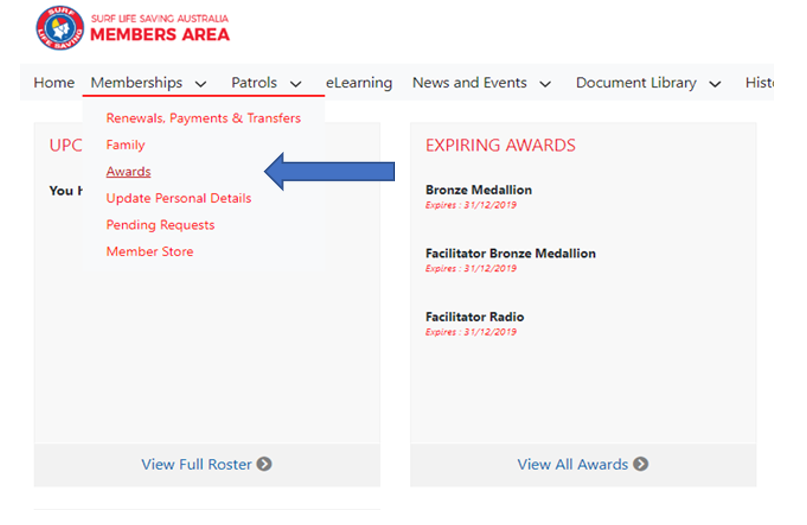Click the Surf Life Saving logo

pyautogui.click(x=60, y=29)
